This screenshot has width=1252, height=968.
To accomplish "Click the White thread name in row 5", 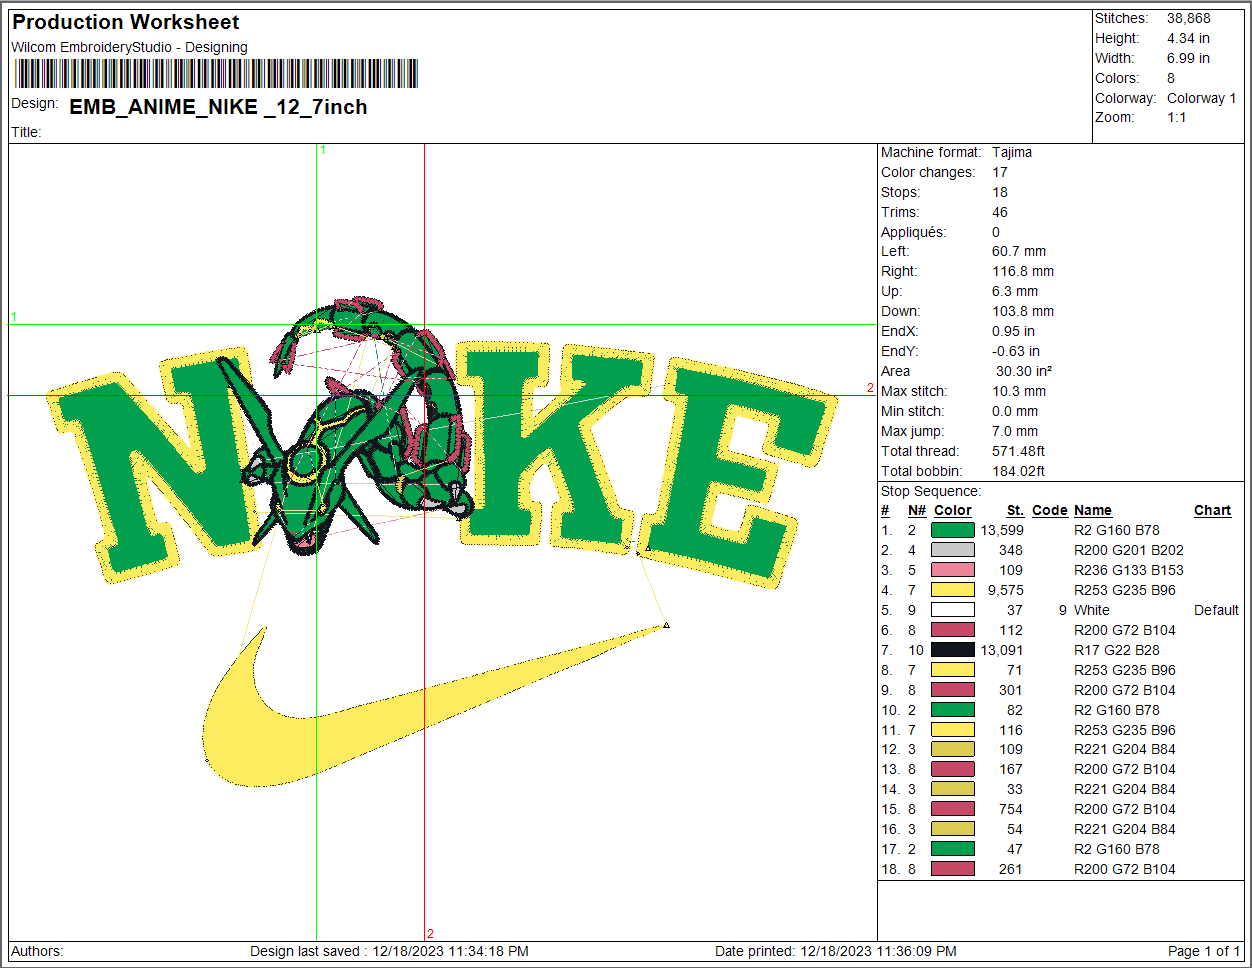I will point(1092,610).
